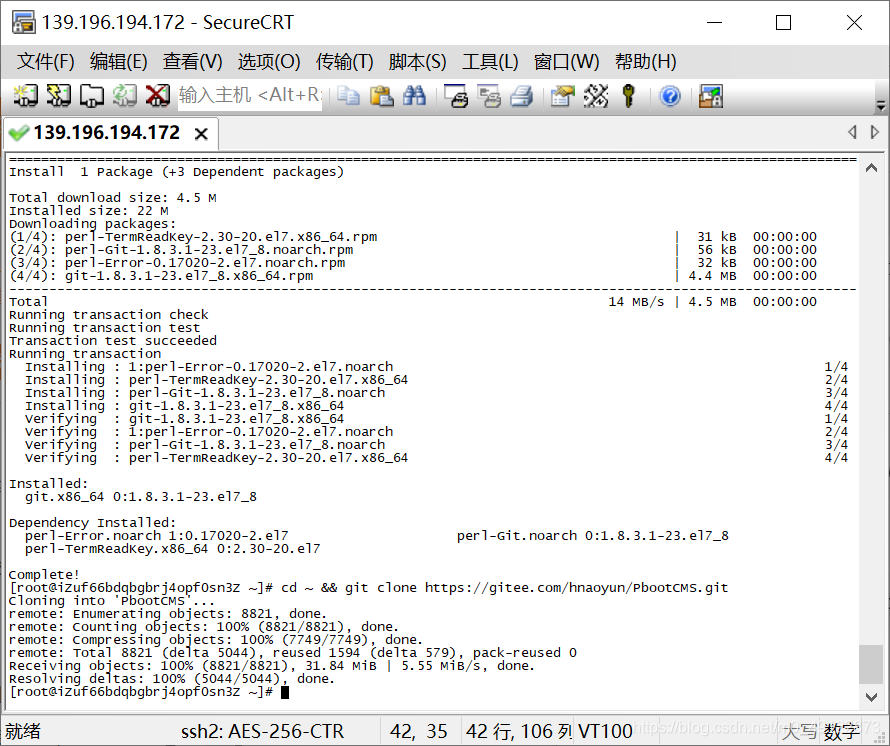
Task: Click 'Installed size: 22 M' line
Action: 89,211
